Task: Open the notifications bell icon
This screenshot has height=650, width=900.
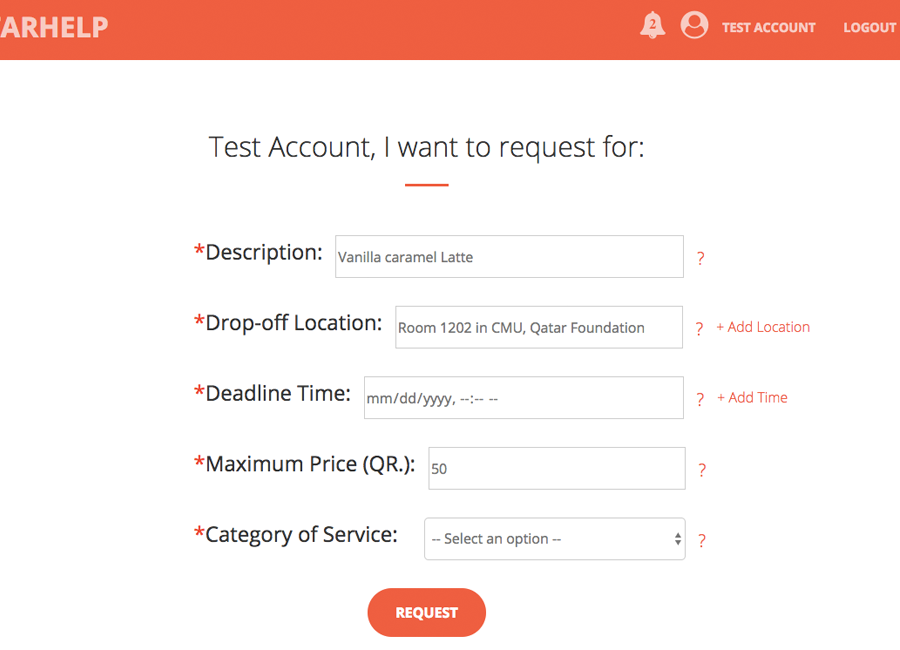Action: click(x=652, y=26)
